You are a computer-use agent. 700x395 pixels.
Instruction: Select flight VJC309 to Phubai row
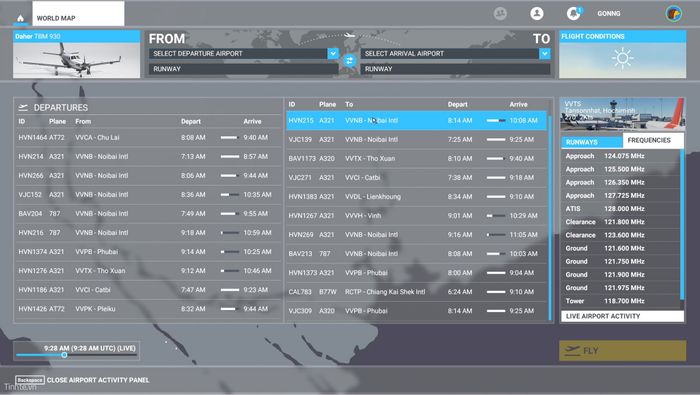tap(416, 311)
